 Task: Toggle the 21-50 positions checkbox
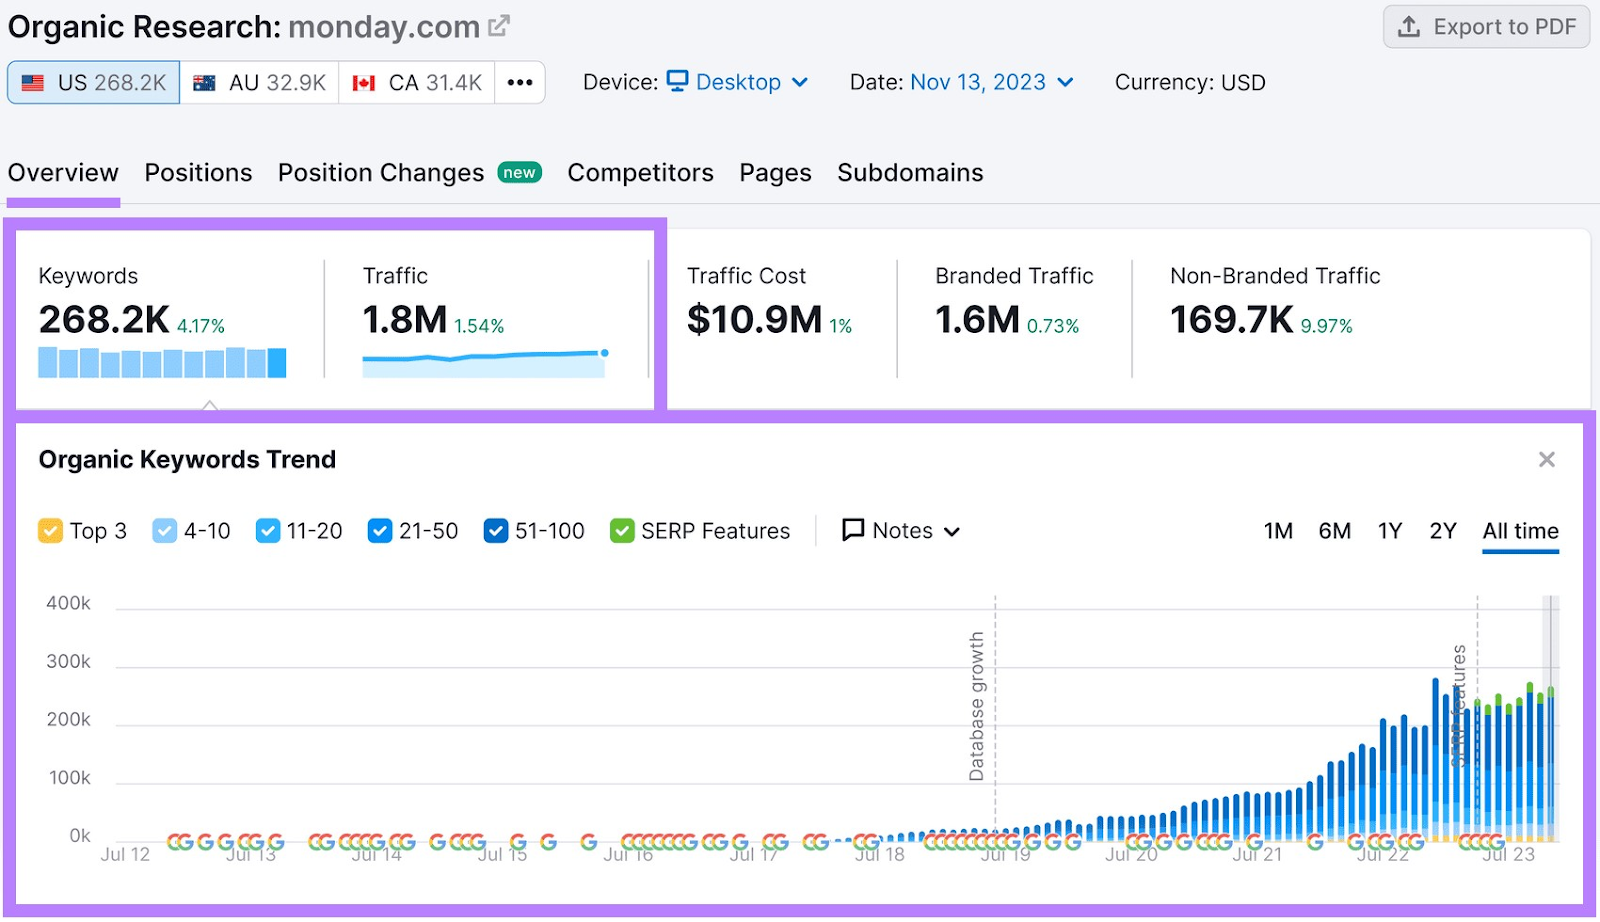pyautogui.click(x=380, y=531)
